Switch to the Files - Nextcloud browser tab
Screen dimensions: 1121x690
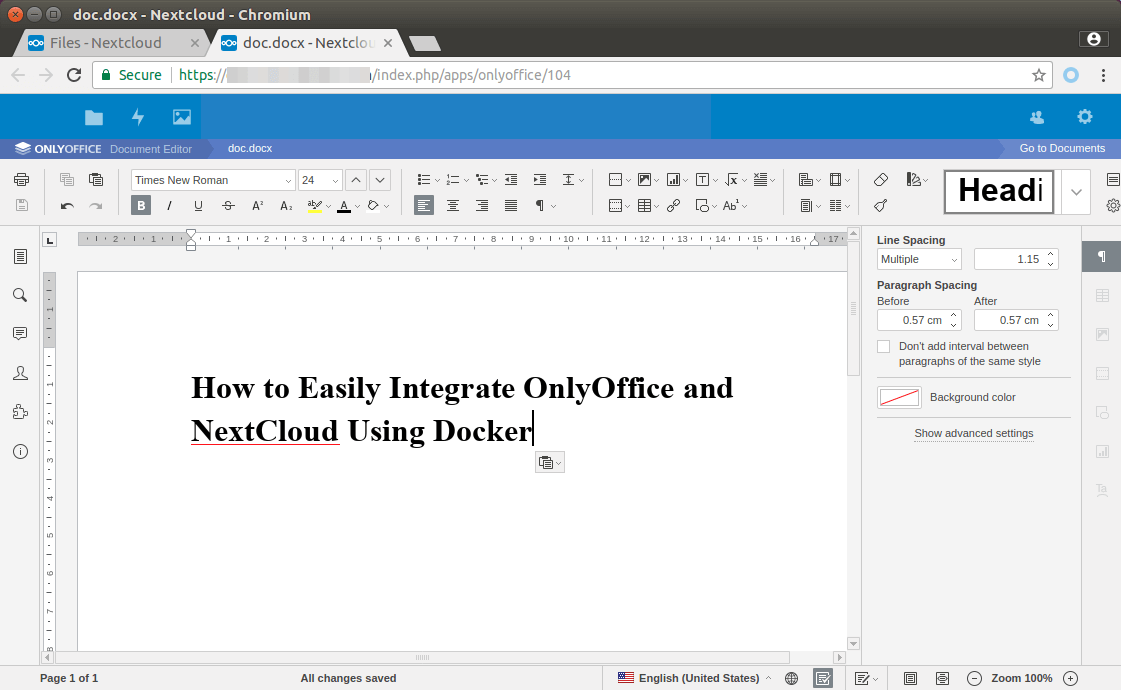click(105, 43)
